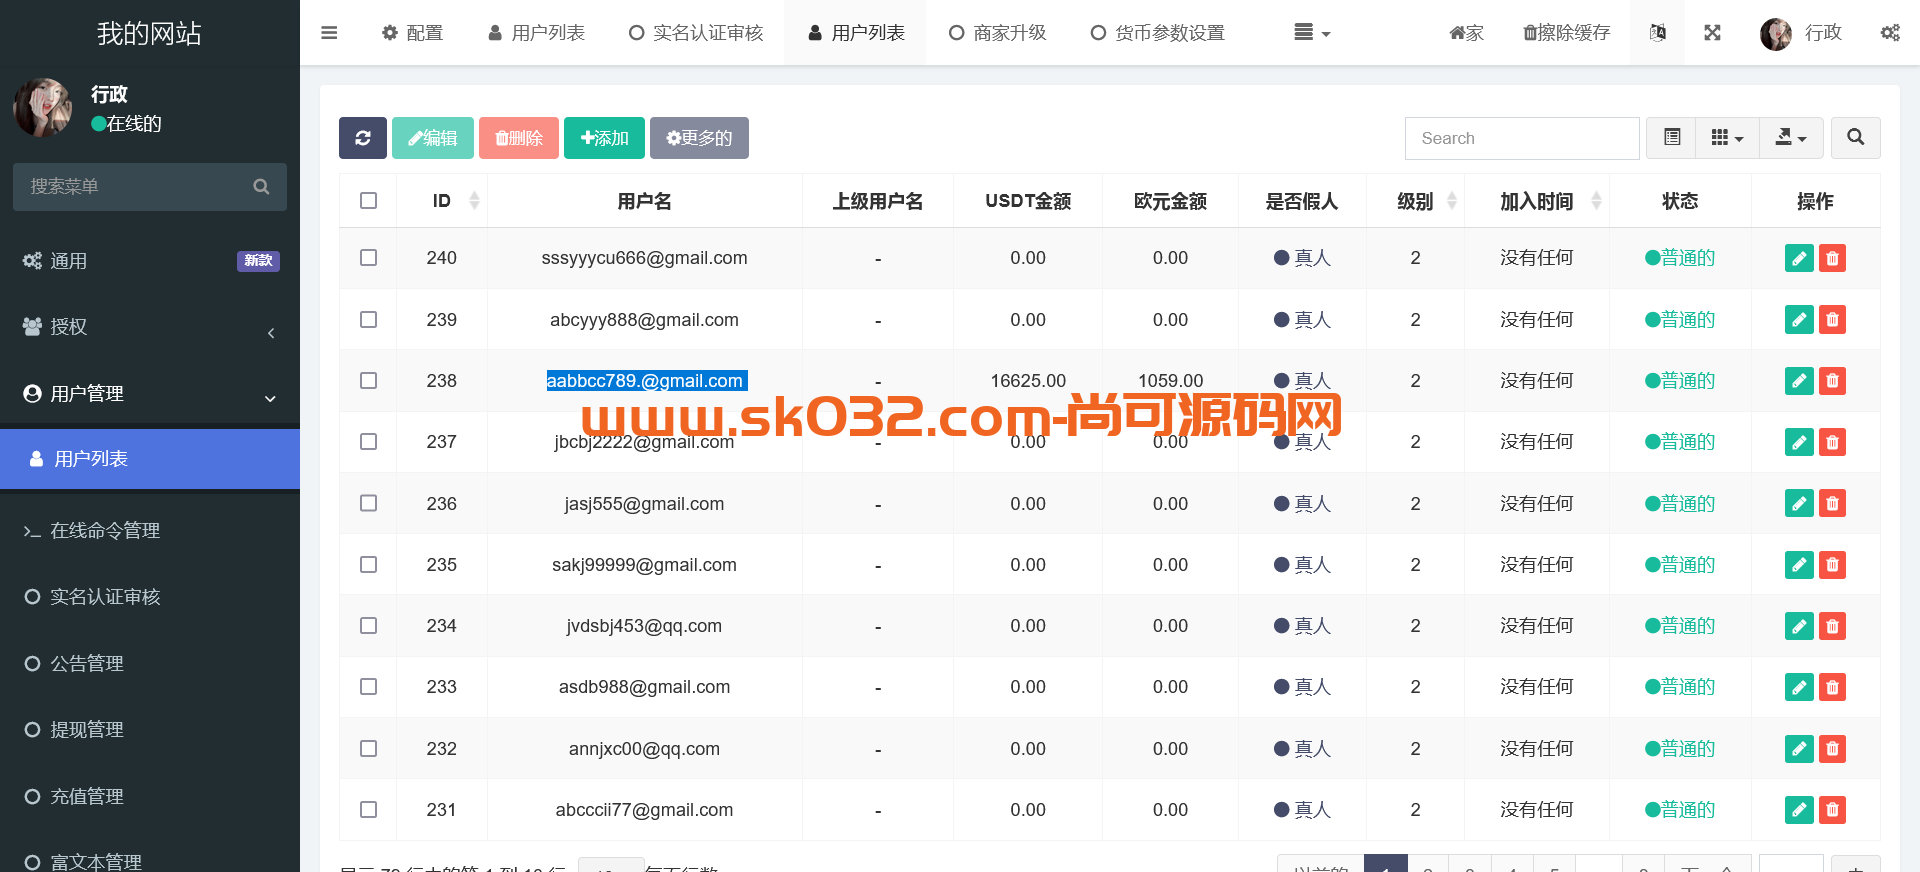Screen dimensions: 1920x872
Task: Open the top bar list dropdown menu
Action: (1312, 33)
